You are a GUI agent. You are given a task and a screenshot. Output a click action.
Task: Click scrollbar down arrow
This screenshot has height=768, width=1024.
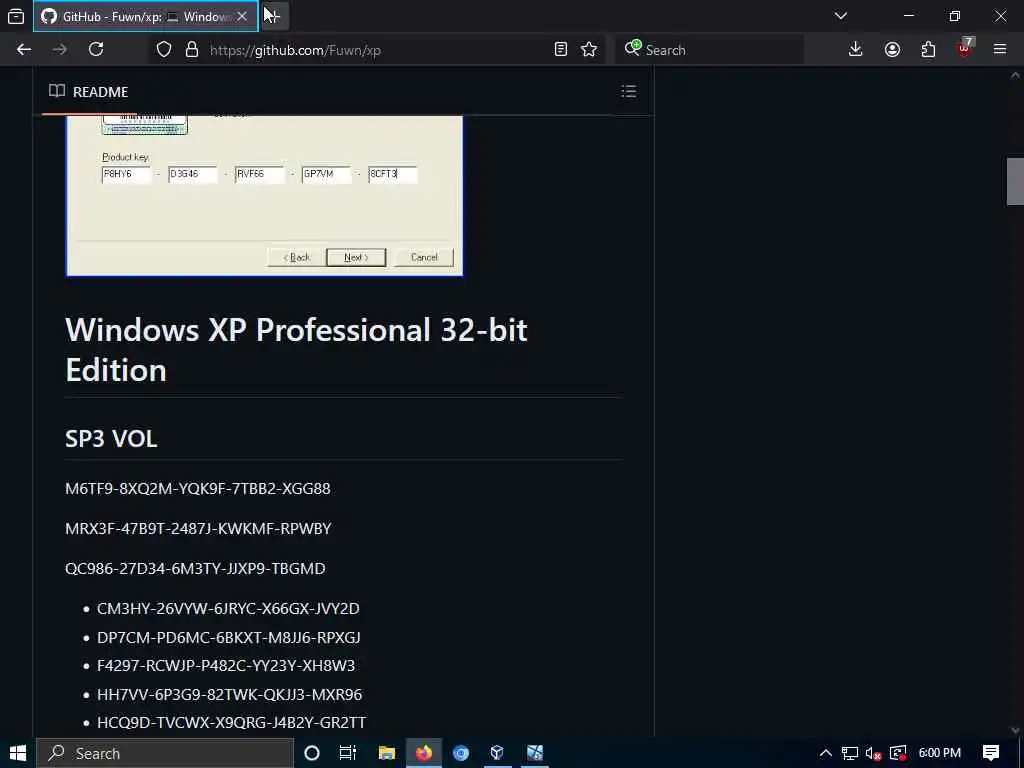click(x=1015, y=729)
